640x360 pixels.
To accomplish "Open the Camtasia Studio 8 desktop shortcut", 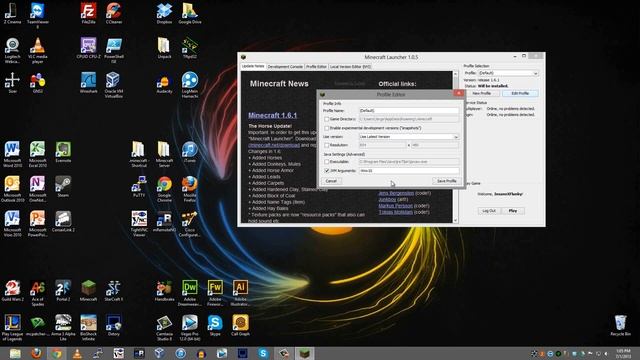I will (164, 327).
